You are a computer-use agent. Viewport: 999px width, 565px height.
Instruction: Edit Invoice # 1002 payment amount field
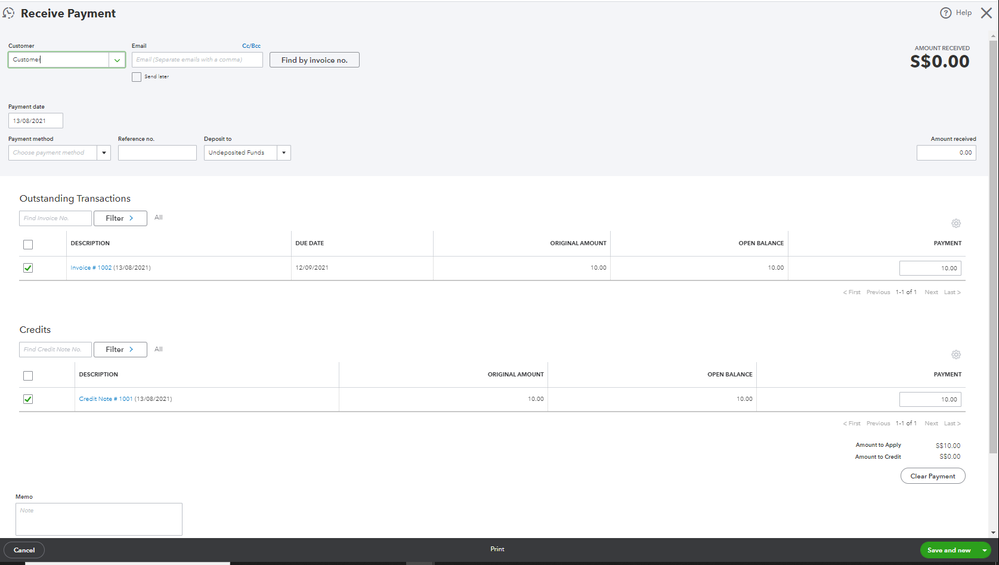[x=930, y=268]
